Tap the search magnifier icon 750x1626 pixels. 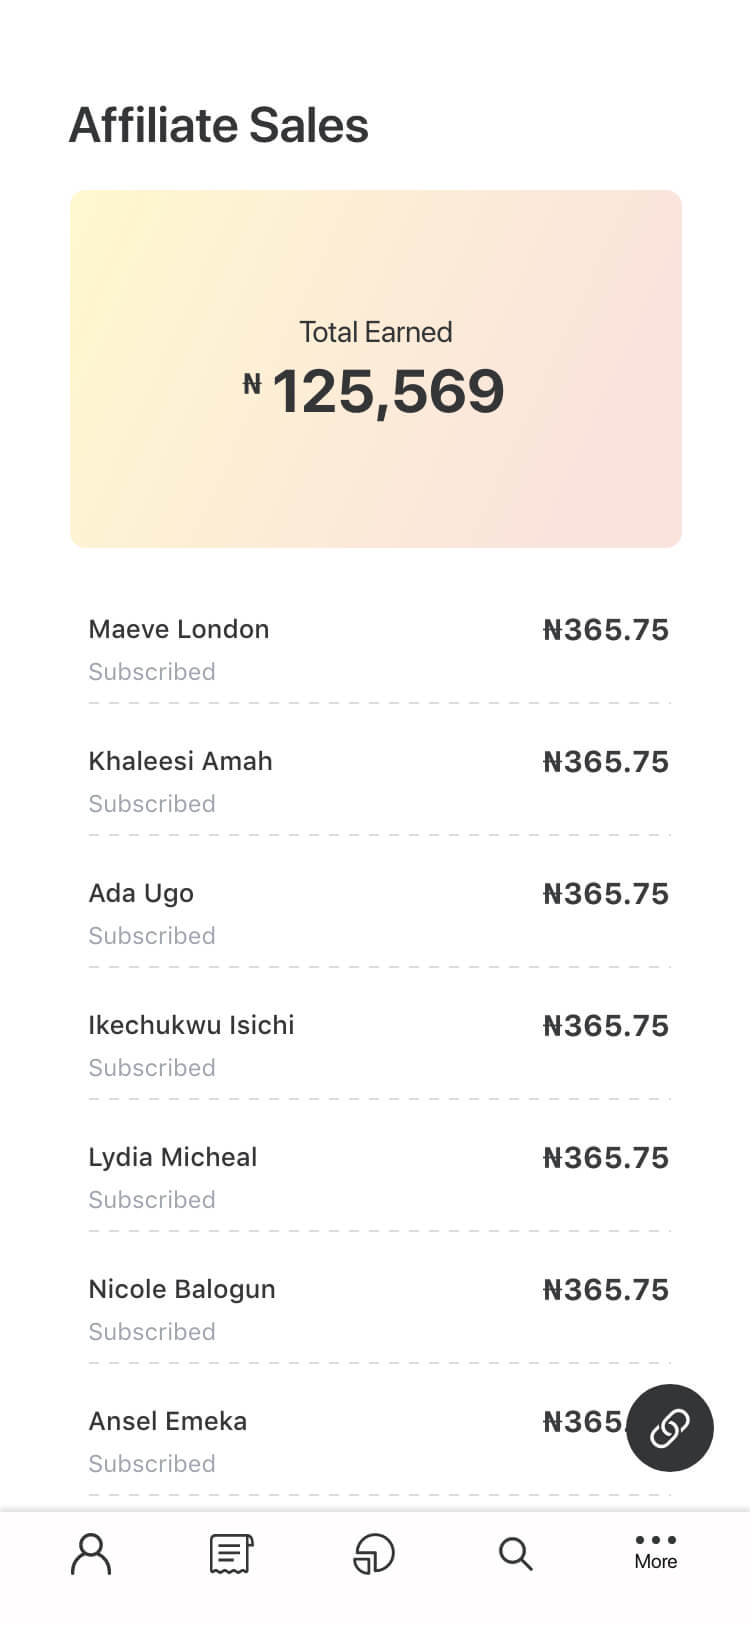515,1553
